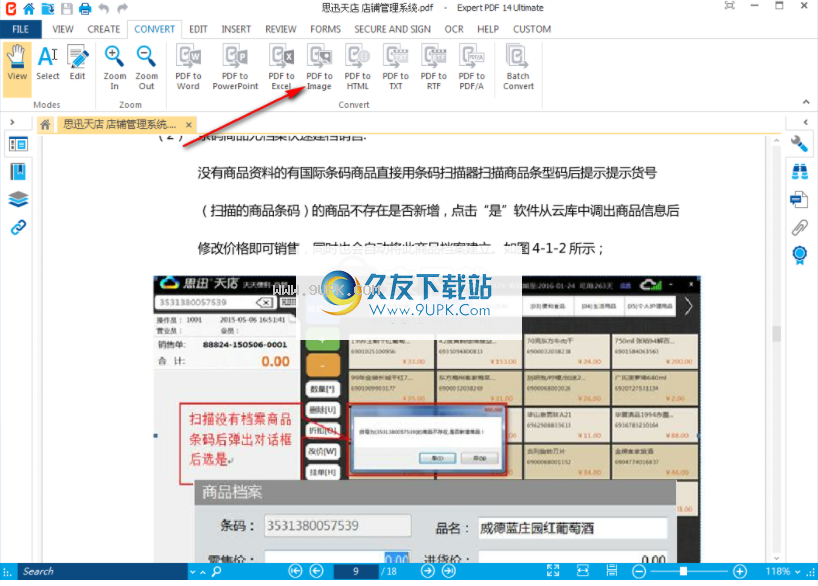Collapse the right tools panel arrow
This screenshot has height=586, width=818.
(805, 122)
